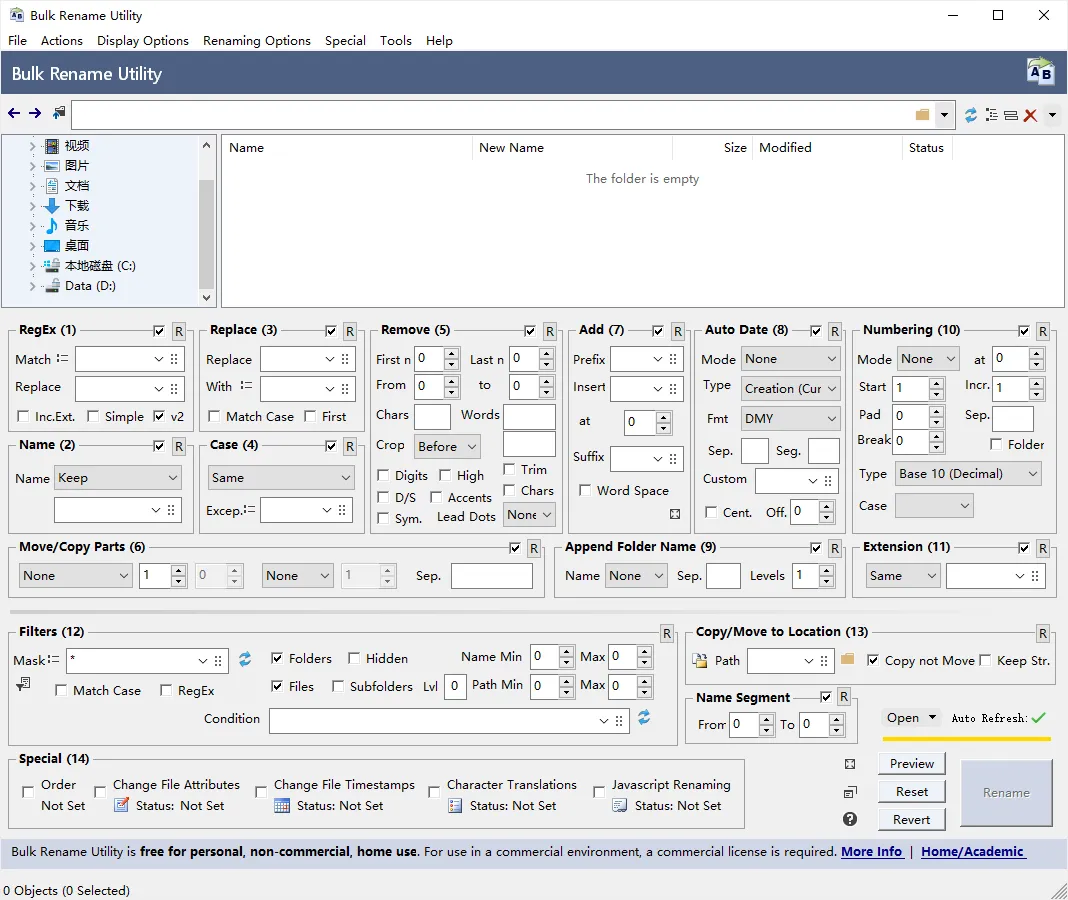1068x900 pixels.
Task: Expand the Data (D:) tree node
Action: click(32, 286)
